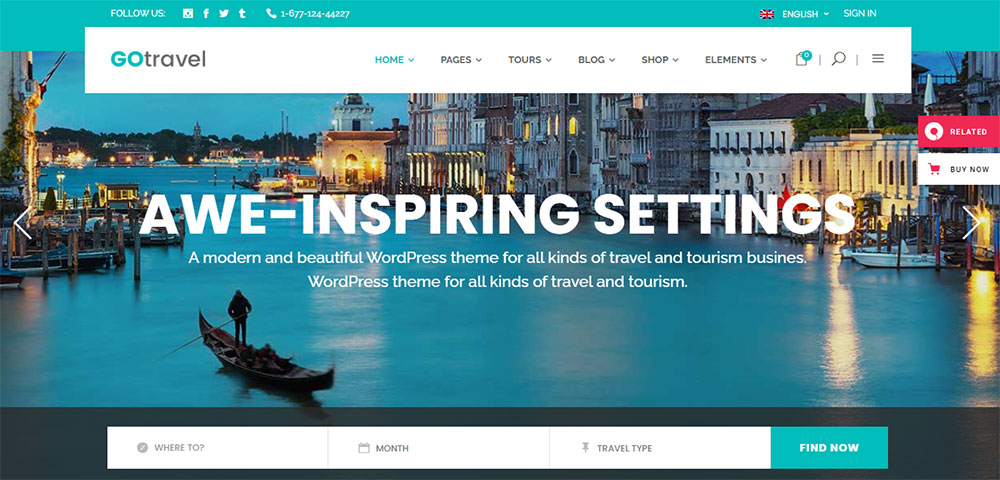This screenshot has height=480, width=1000.
Task: Expand the English language dropdown
Action: pos(795,13)
